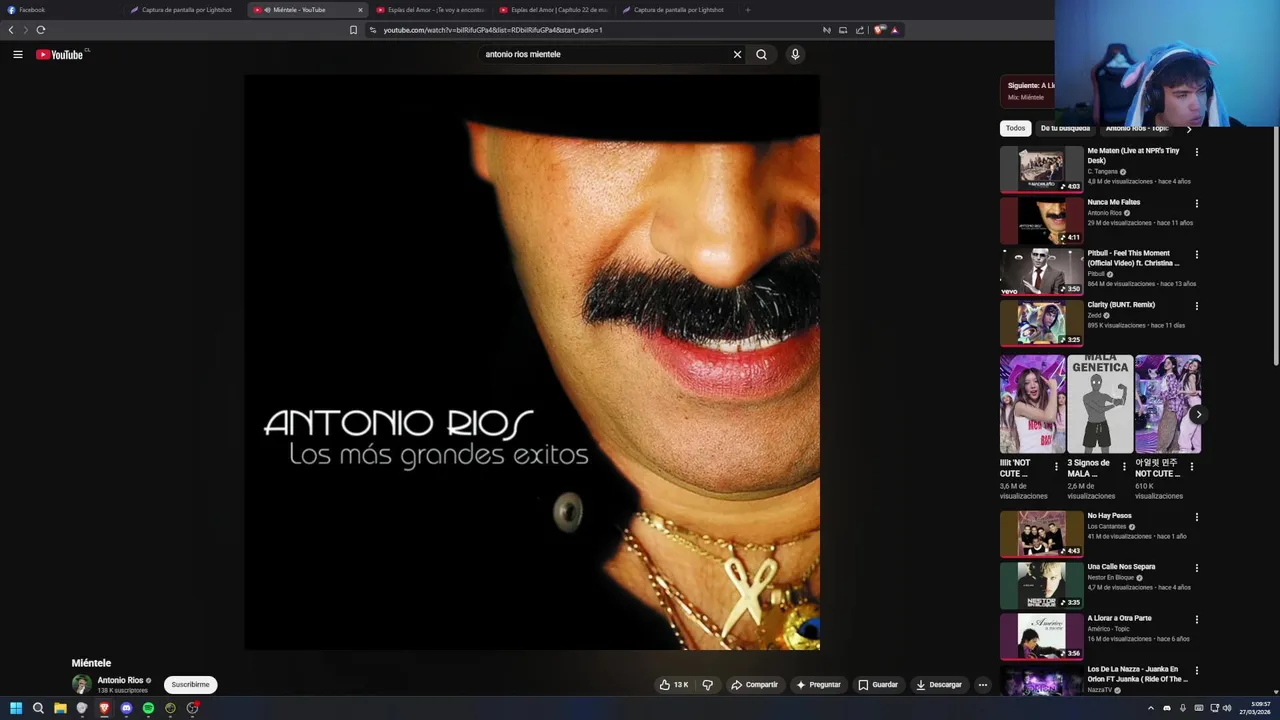Clear the search box text

click(737, 55)
